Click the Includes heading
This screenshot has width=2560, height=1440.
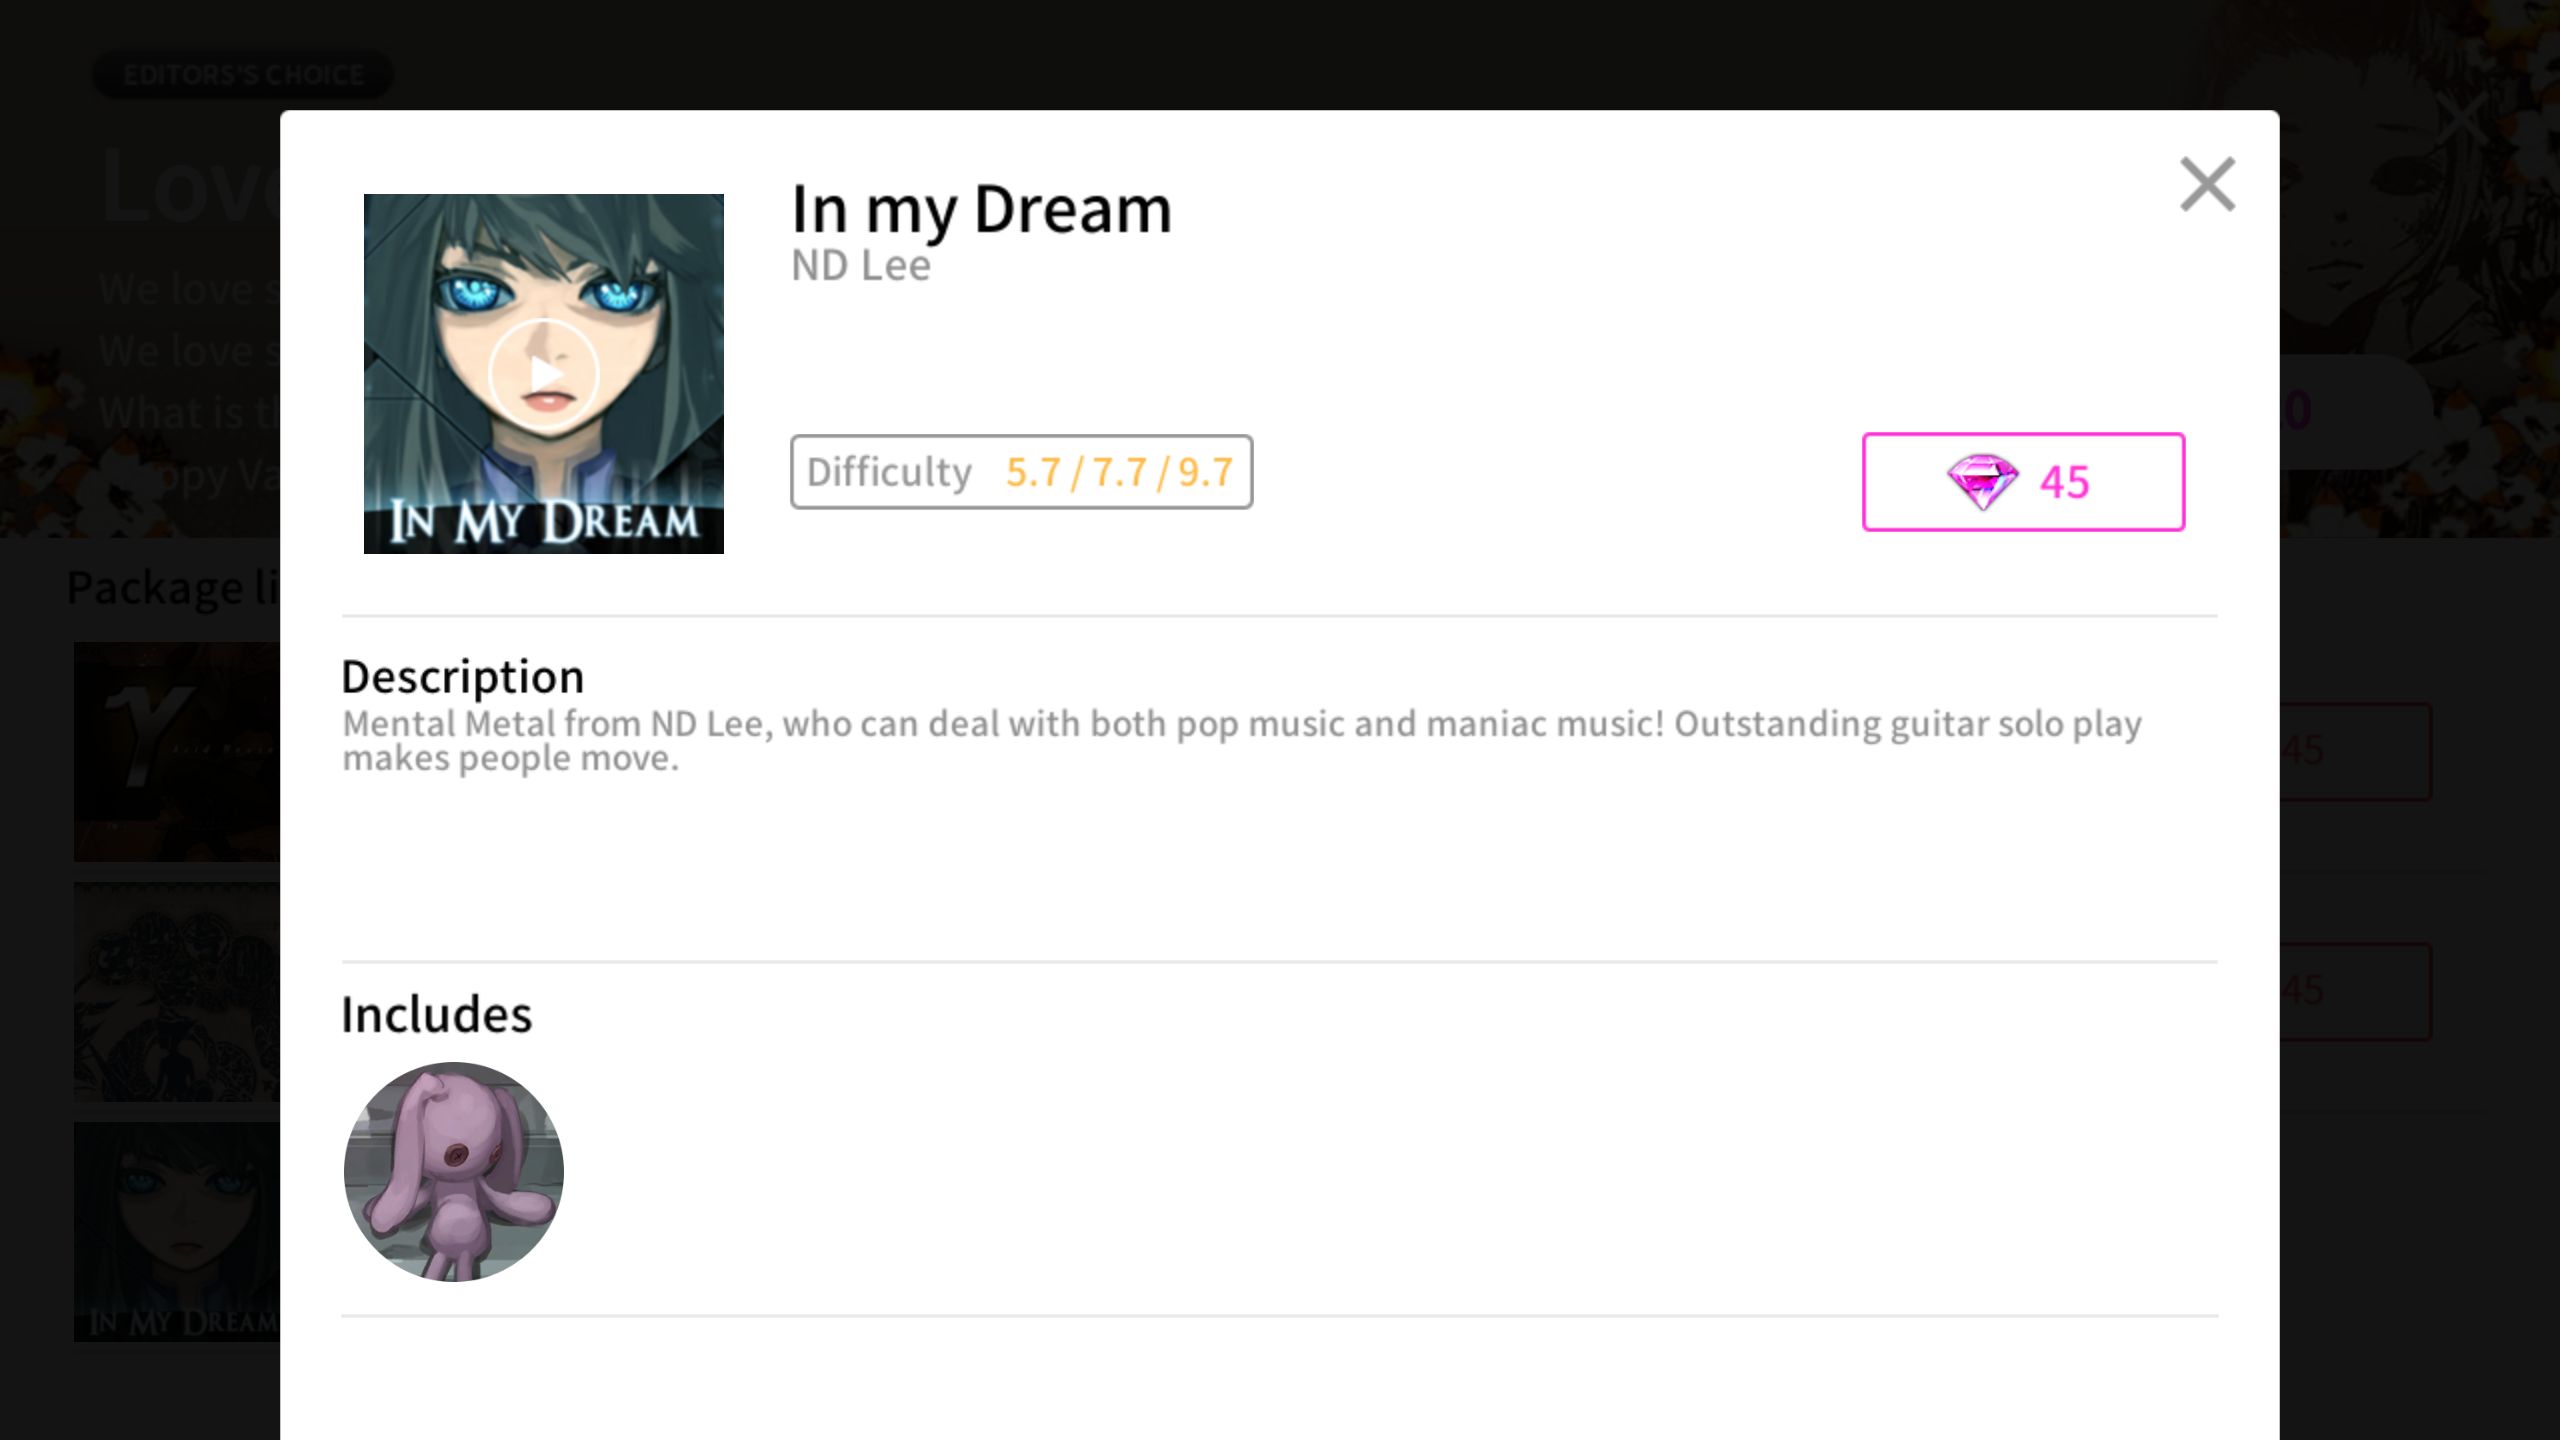[x=436, y=1014]
